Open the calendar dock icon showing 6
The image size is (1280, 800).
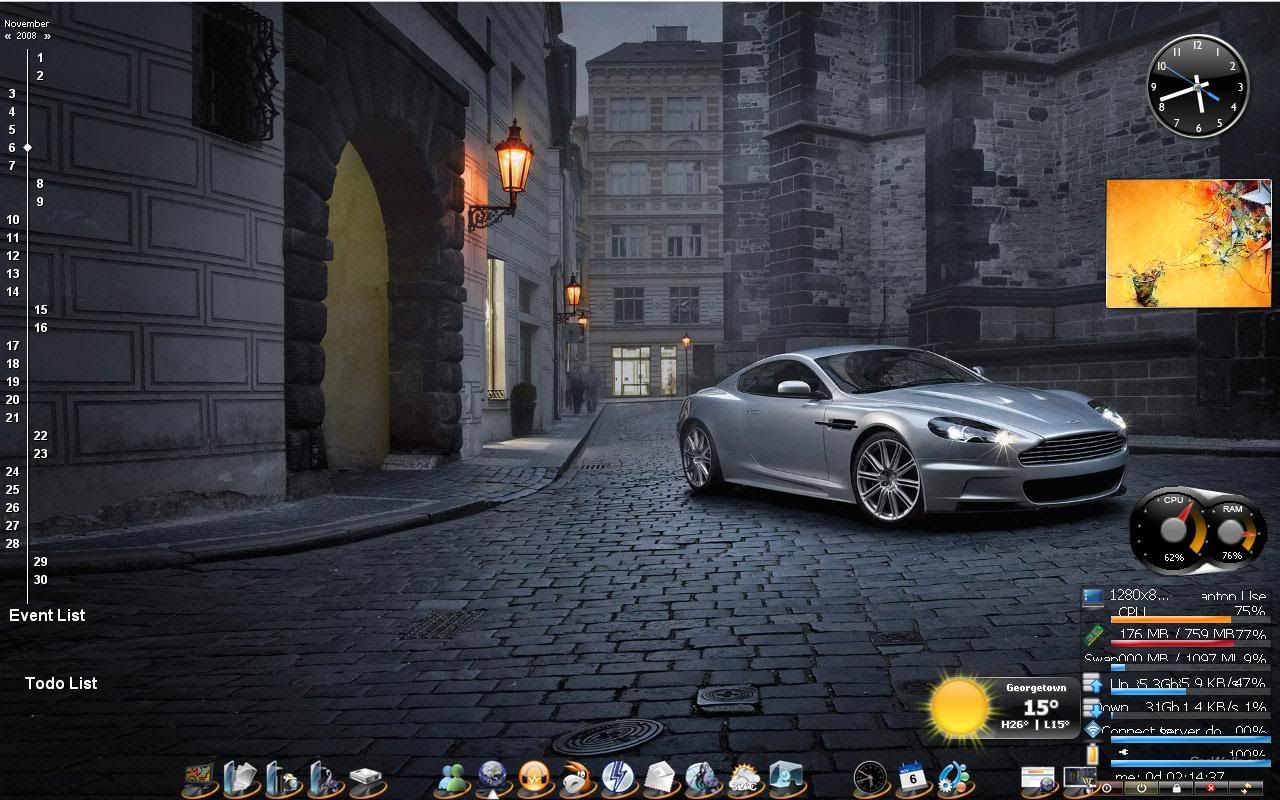(x=911, y=777)
